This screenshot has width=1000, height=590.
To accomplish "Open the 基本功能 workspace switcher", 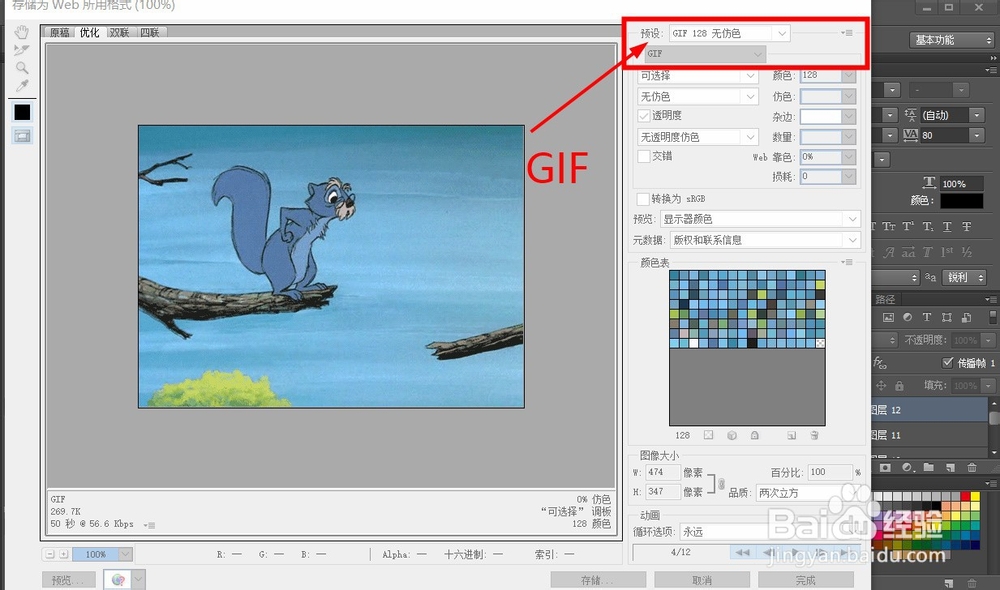I will (952, 40).
